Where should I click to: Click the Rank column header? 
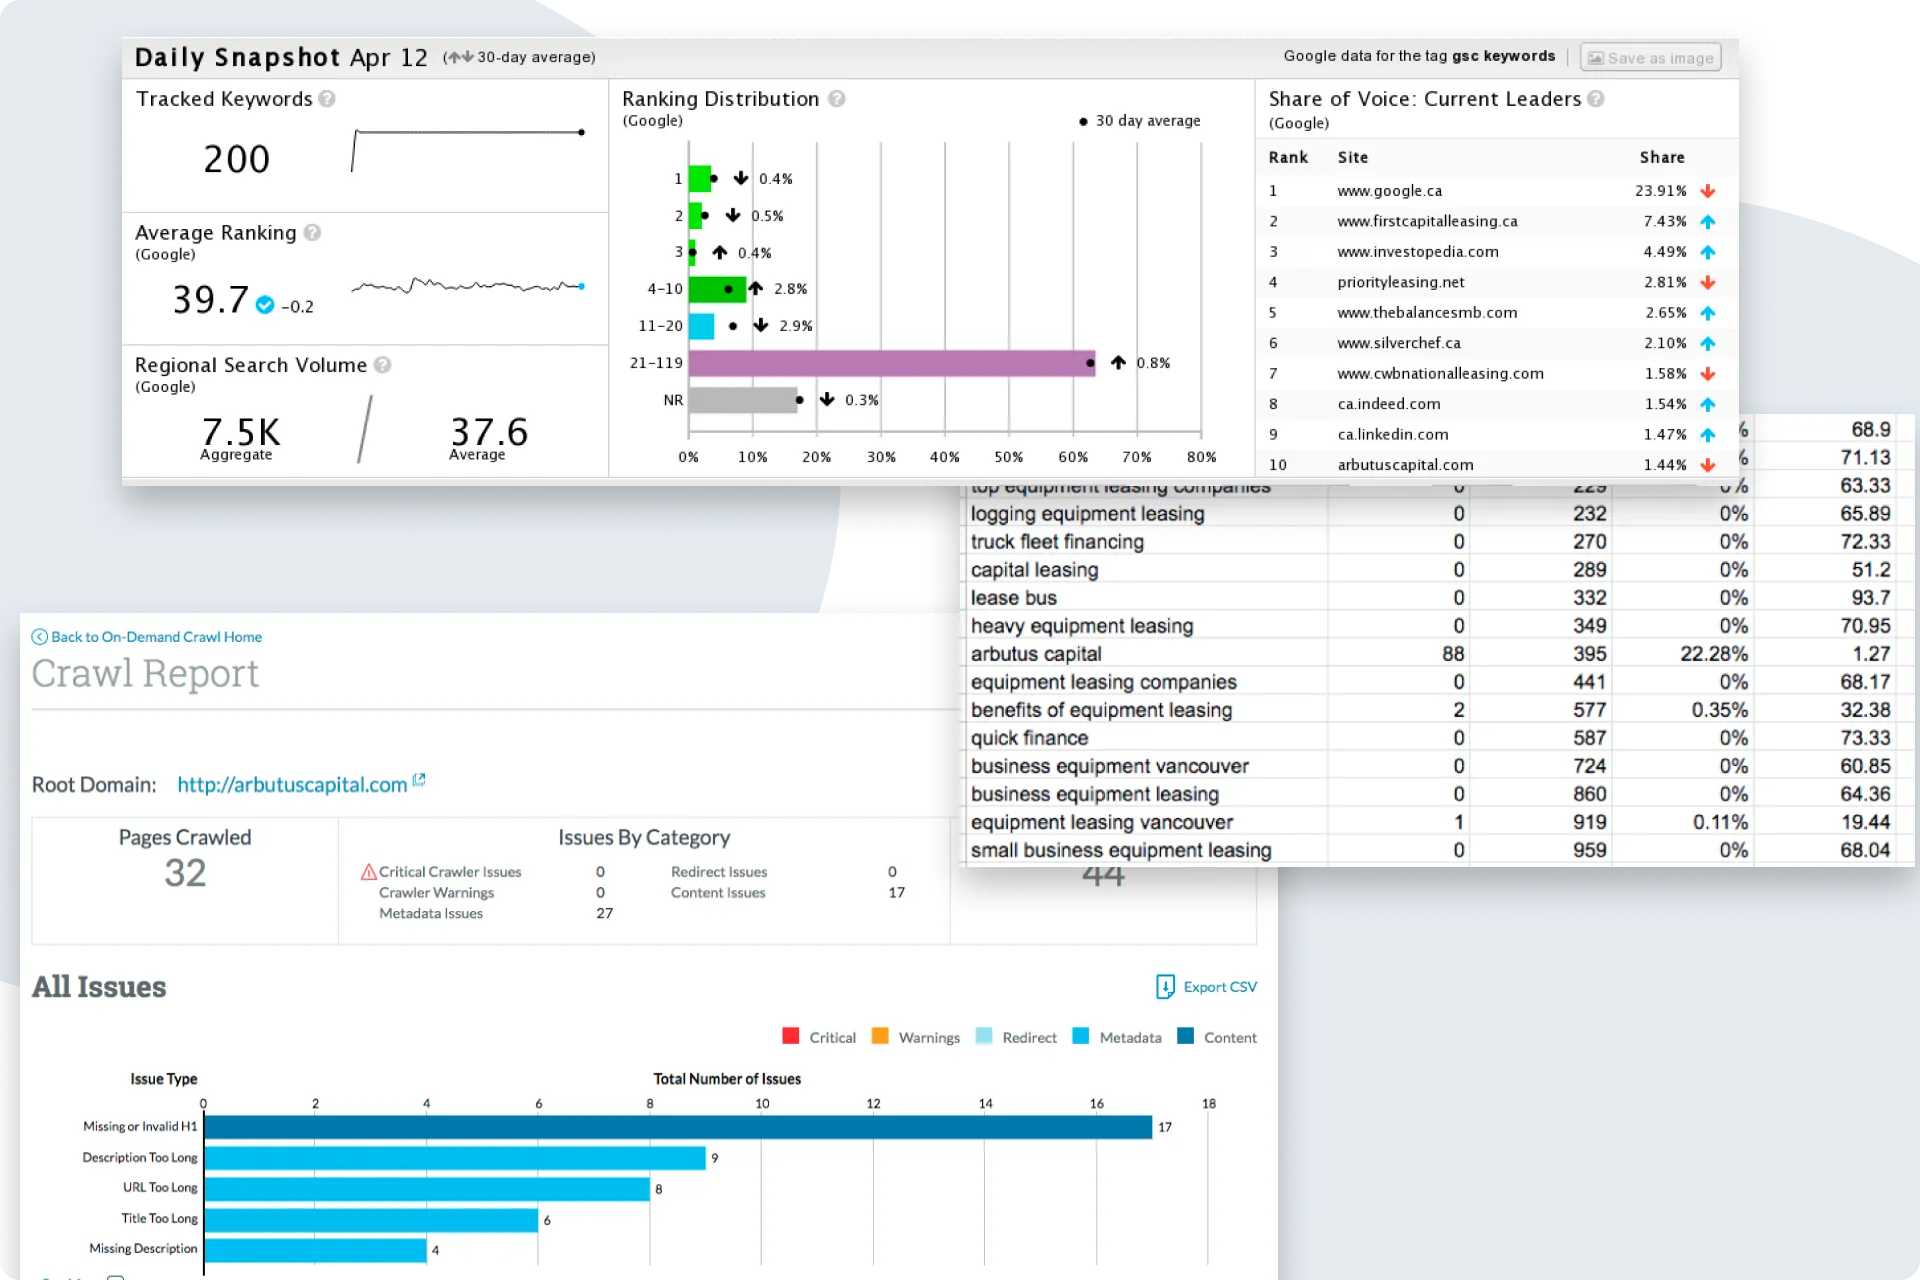1288,157
